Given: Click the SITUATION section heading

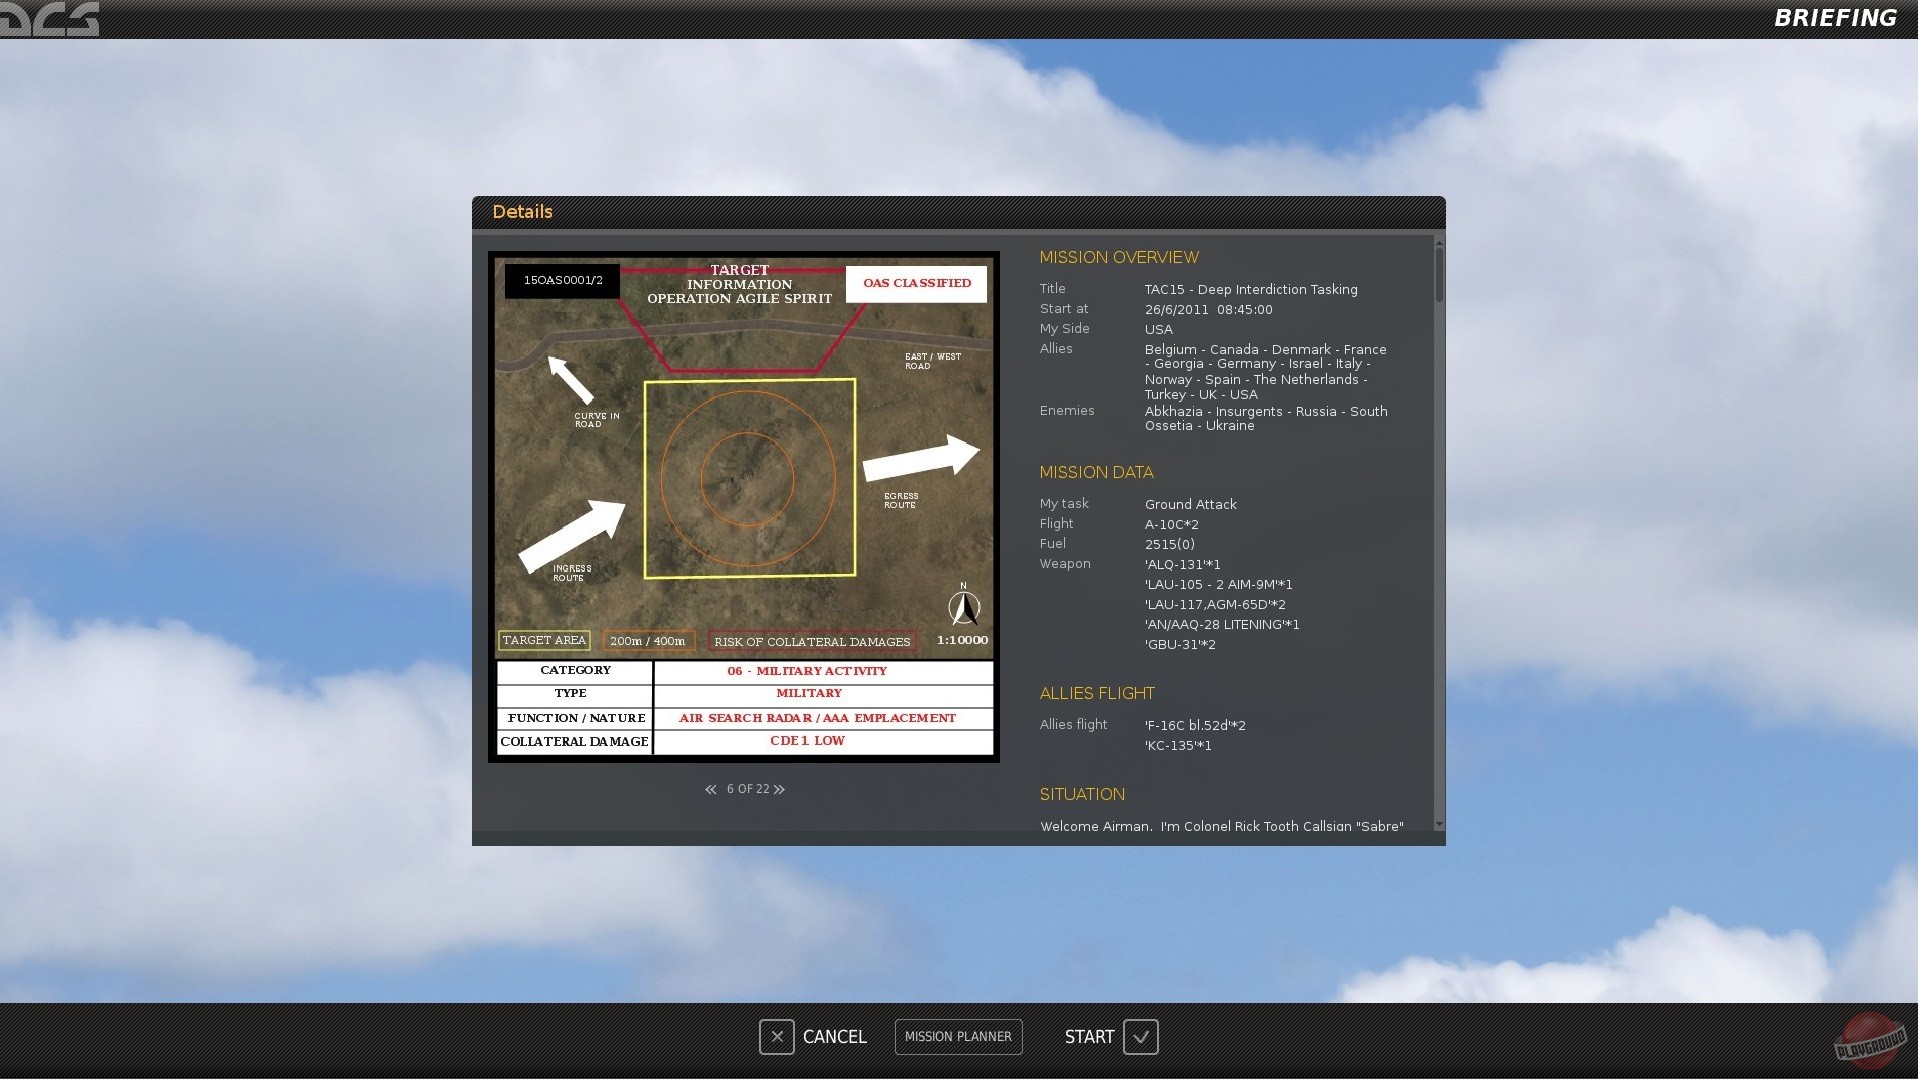Looking at the screenshot, I should coord(1082,794).
